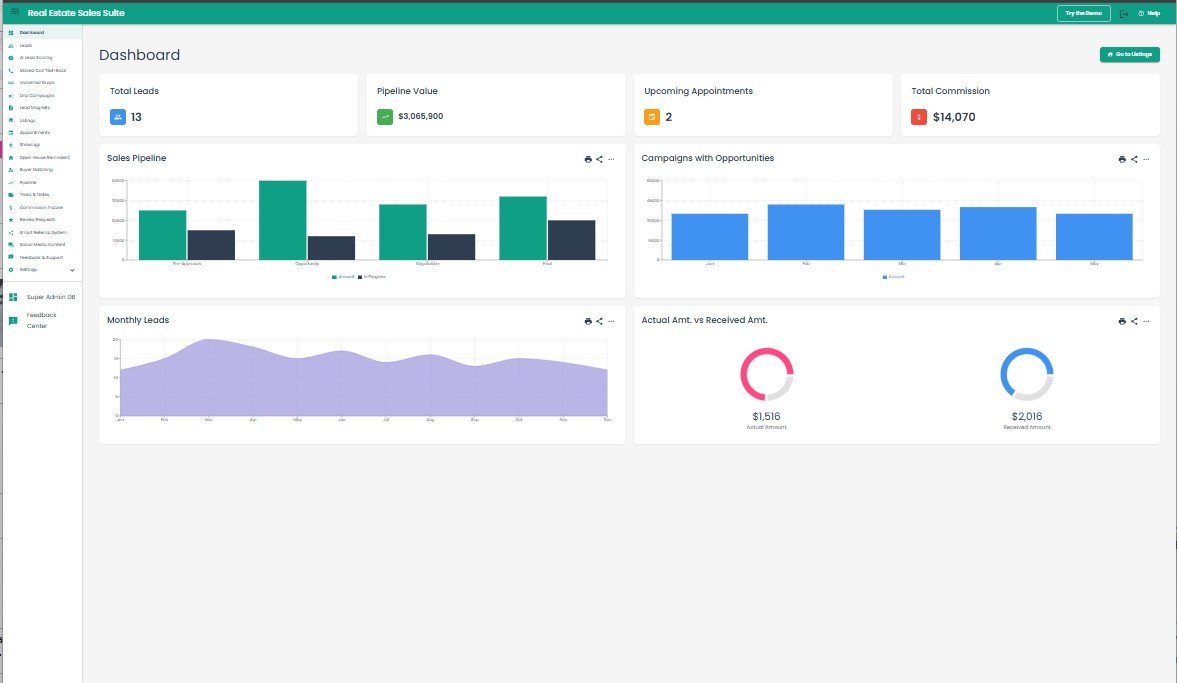Screen dimensions: 1177x683
Task: Click the print icon on Monthly Leads chart
Action: pyautogui.click(x=587, y=321)
